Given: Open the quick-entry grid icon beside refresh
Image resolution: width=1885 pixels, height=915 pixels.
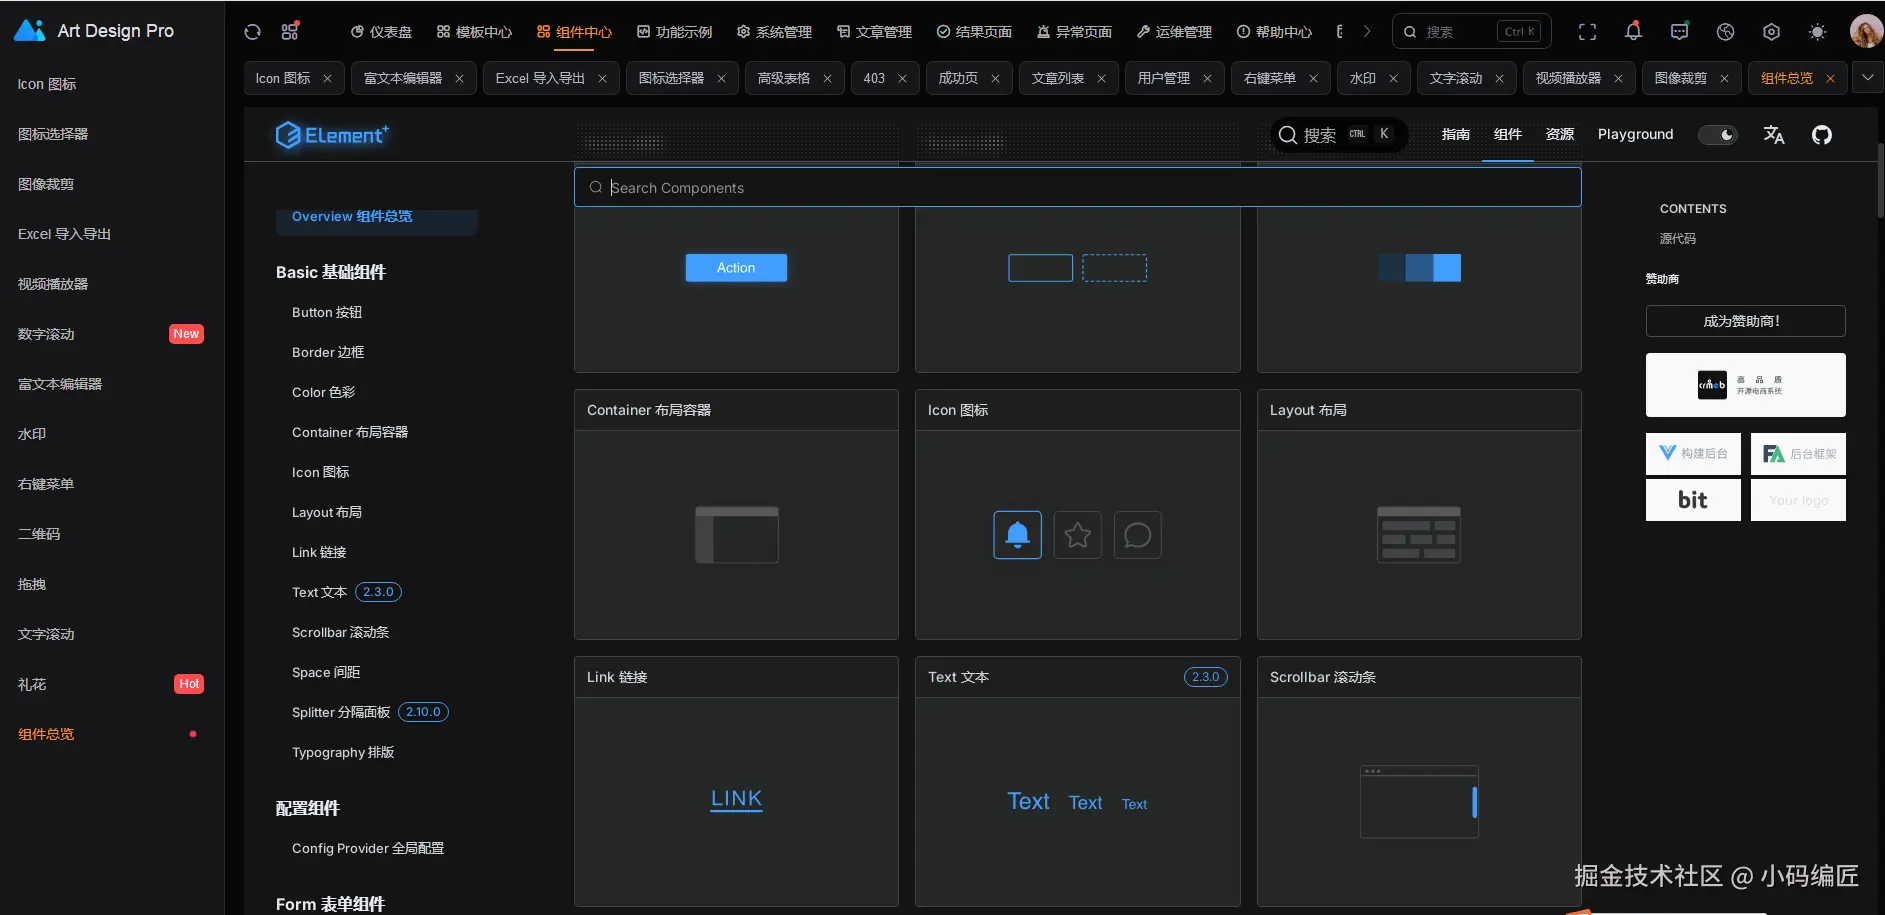Looking at the screenshot, I should coord(290,32).
